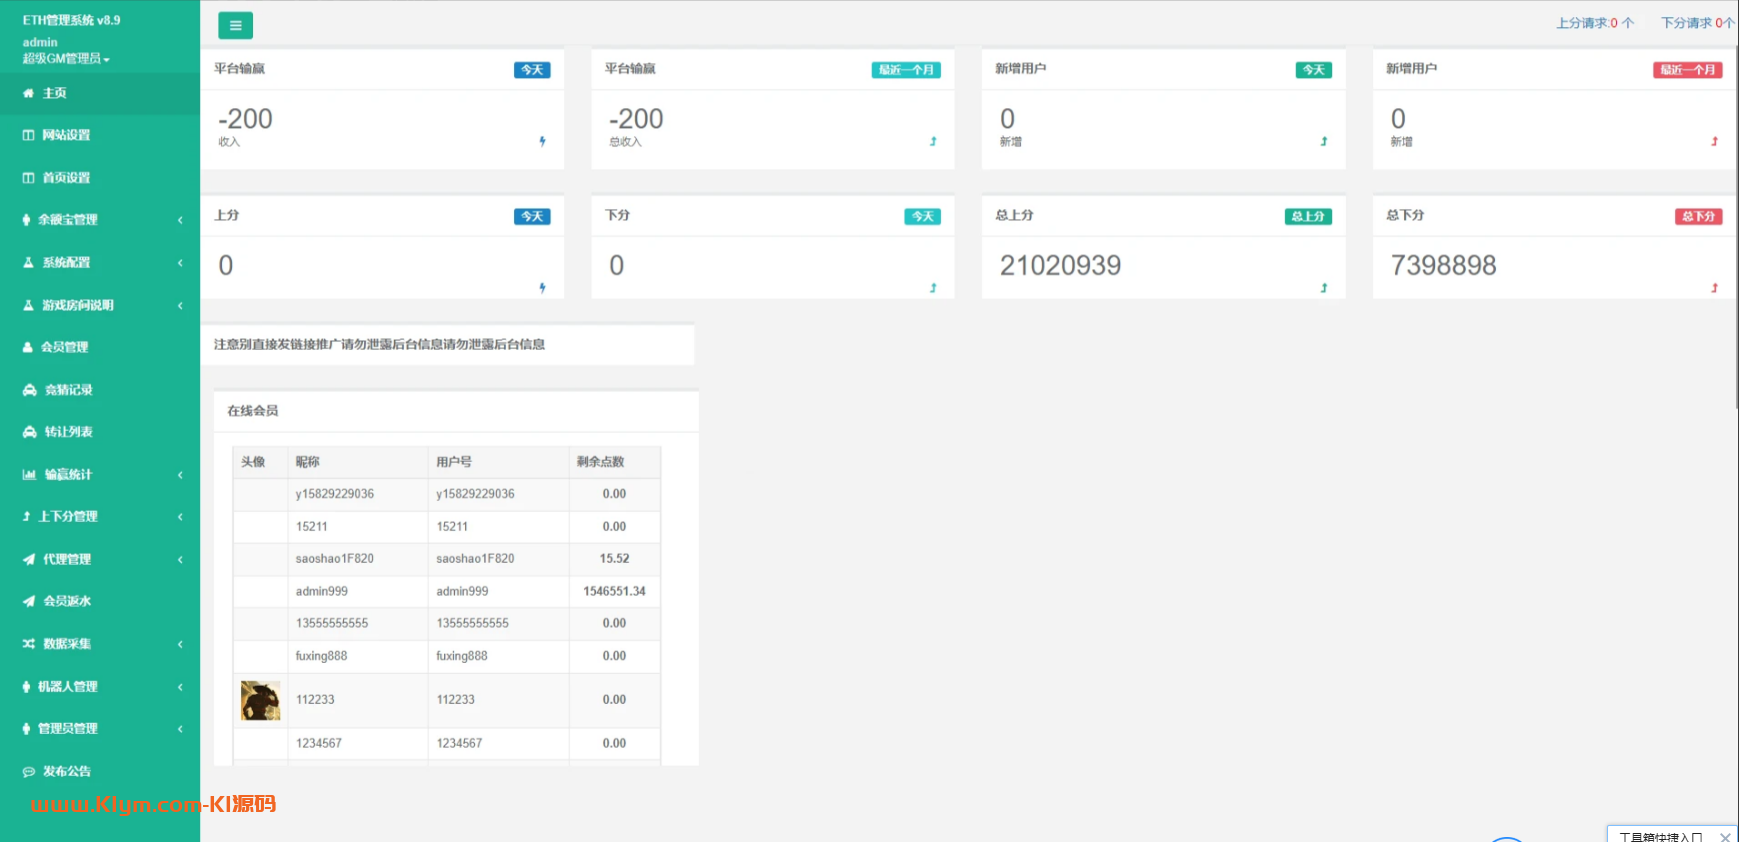Click user number 15211 in the 用户号 column
The height and width of the screenshot is (842, 1739).
click(452, 526)
